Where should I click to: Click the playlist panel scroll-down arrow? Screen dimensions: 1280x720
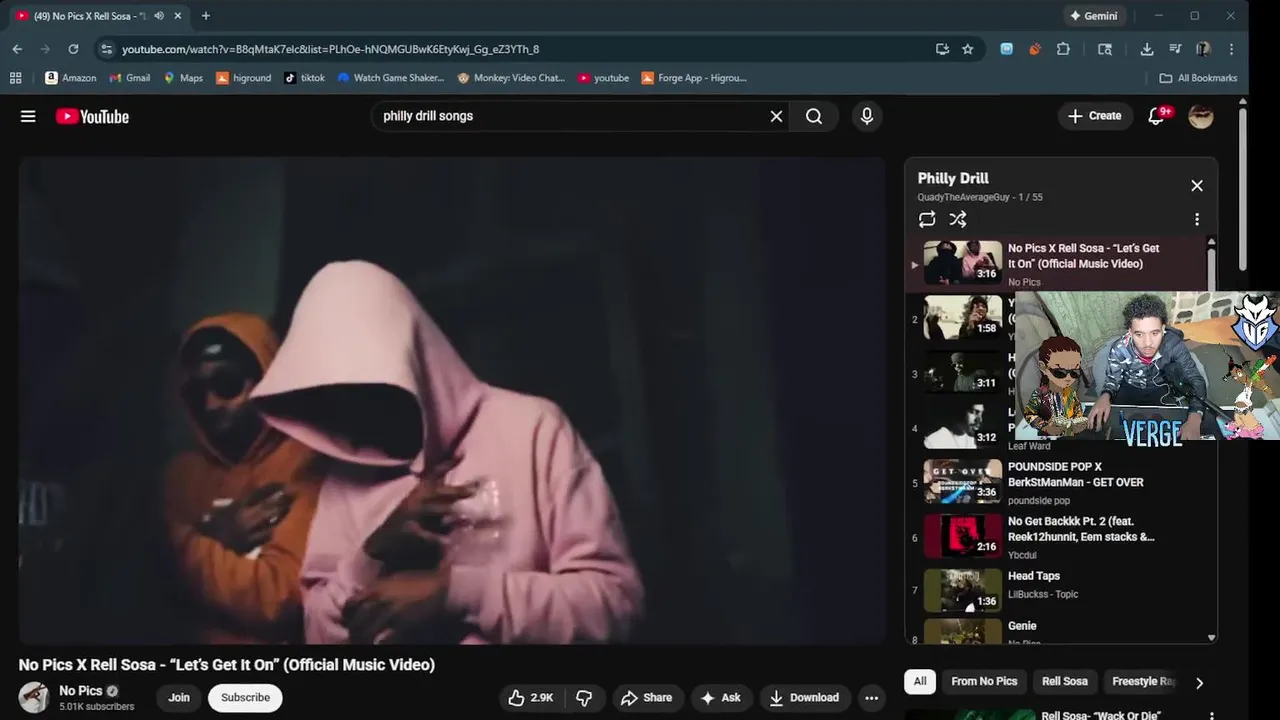click(1212, 638)
